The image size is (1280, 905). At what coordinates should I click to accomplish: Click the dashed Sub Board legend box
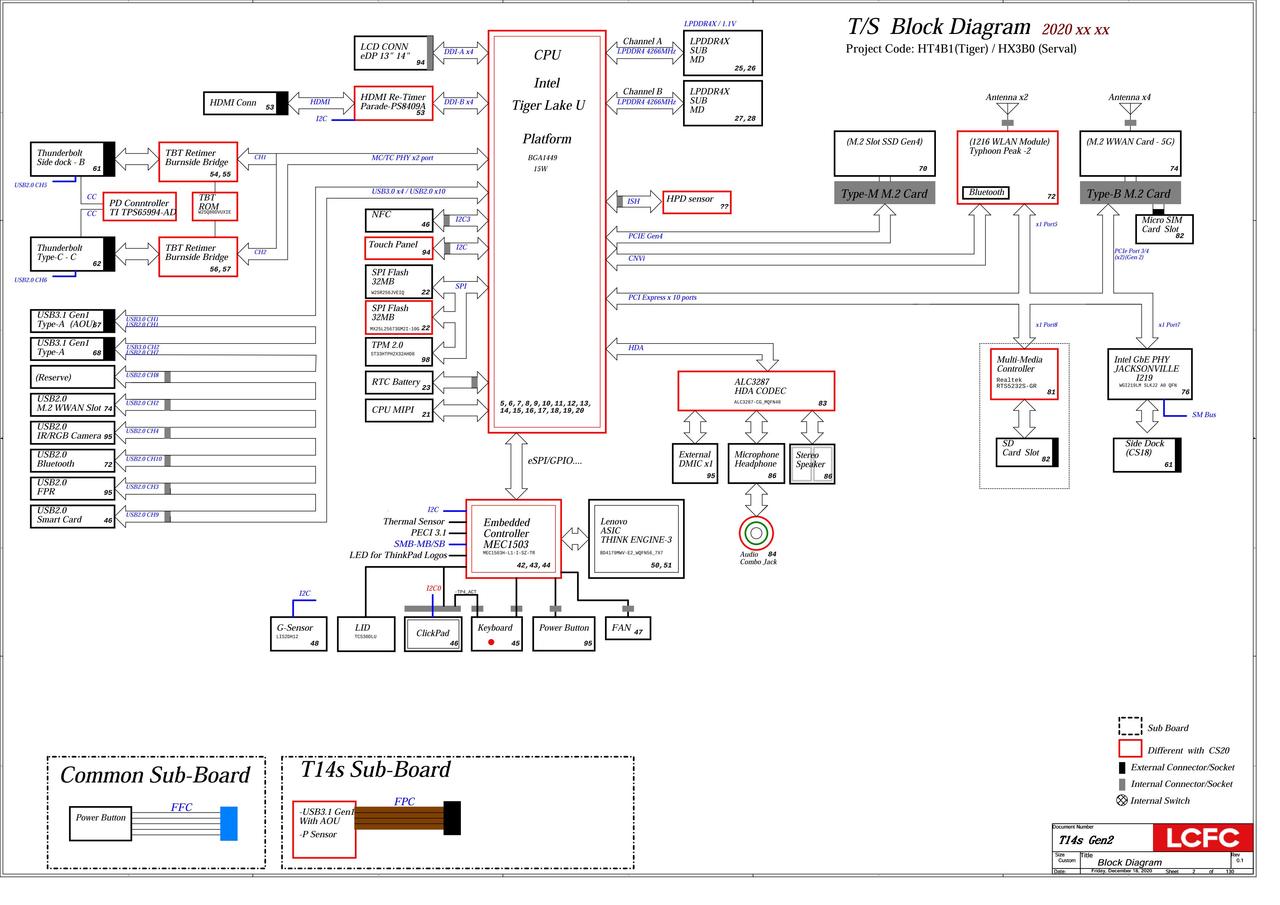point(1130,726)
